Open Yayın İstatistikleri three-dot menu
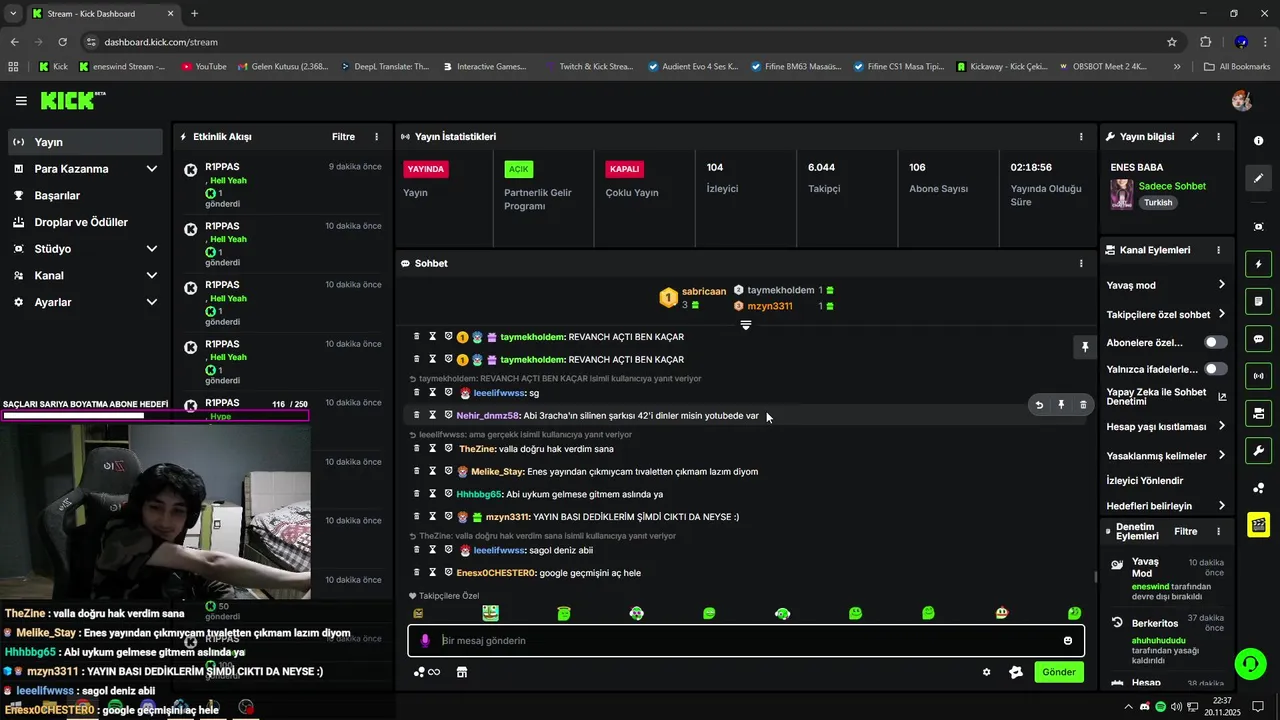This screenshot has width=1280, height=720. [x=1081, y=137]
